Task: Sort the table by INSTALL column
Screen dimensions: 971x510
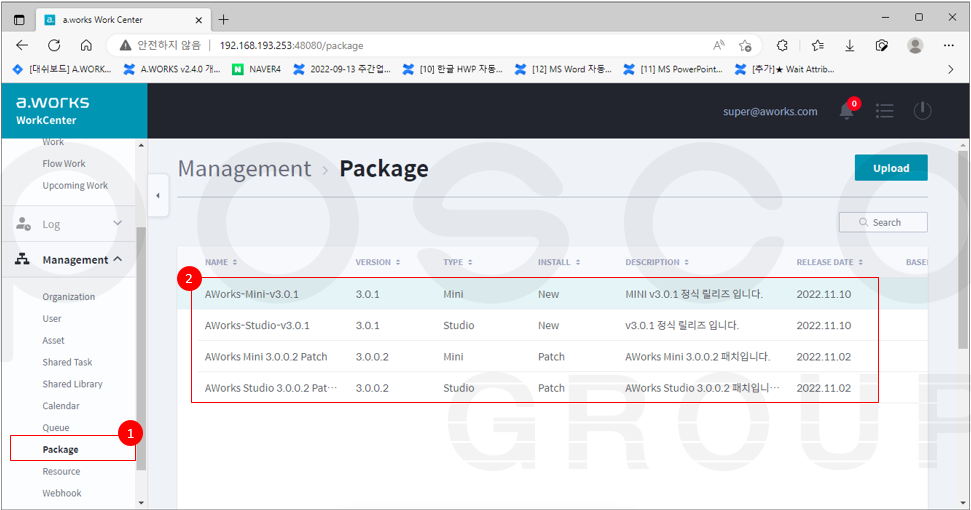Action: (x=559, y=262)
